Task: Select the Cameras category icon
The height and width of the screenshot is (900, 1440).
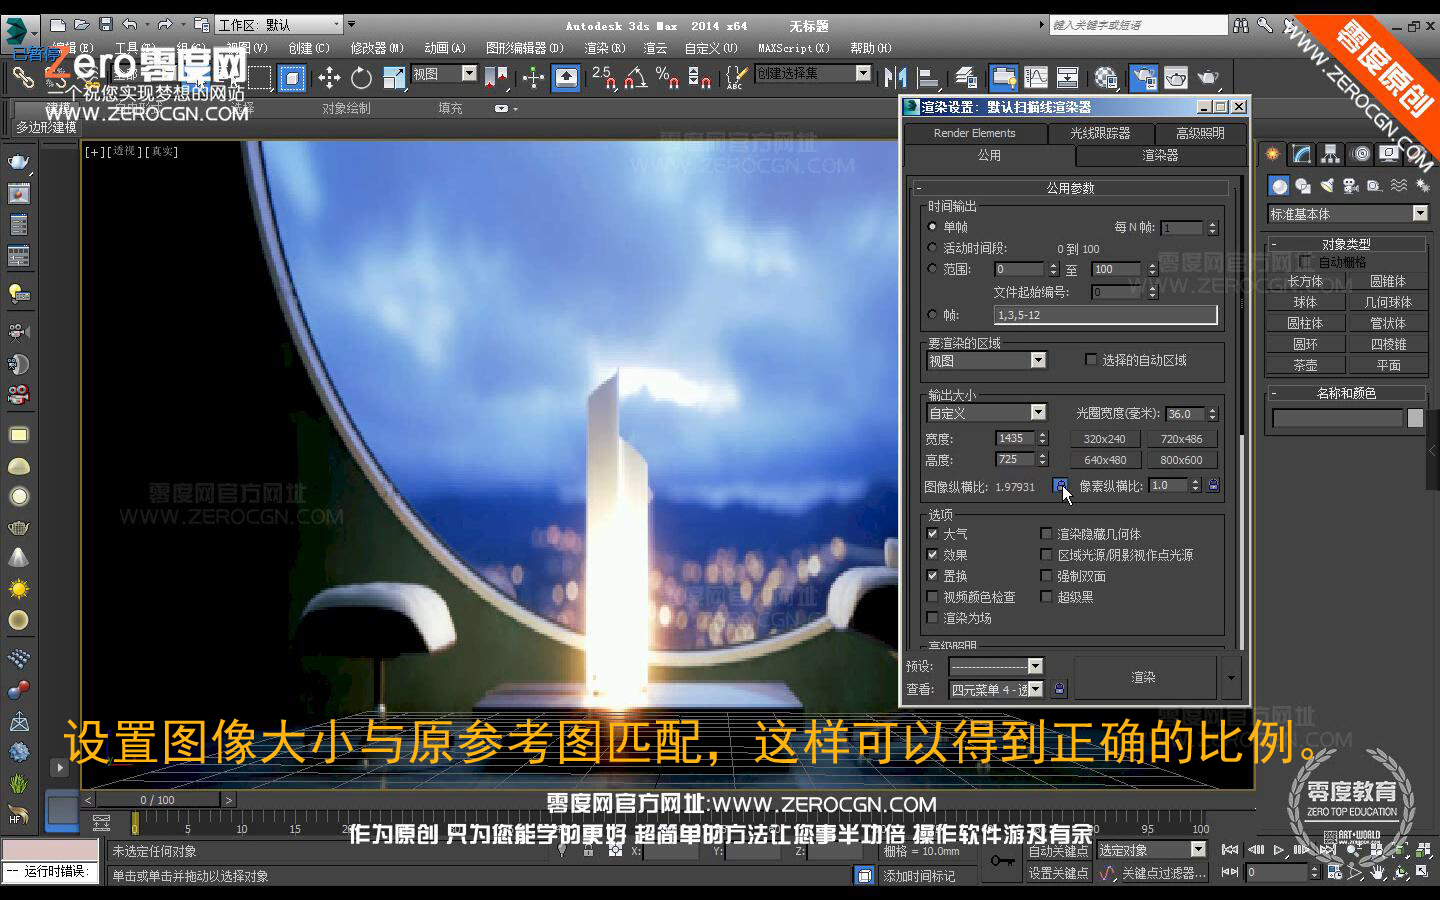Action: pyautogui.click(x=1351, y=186)
